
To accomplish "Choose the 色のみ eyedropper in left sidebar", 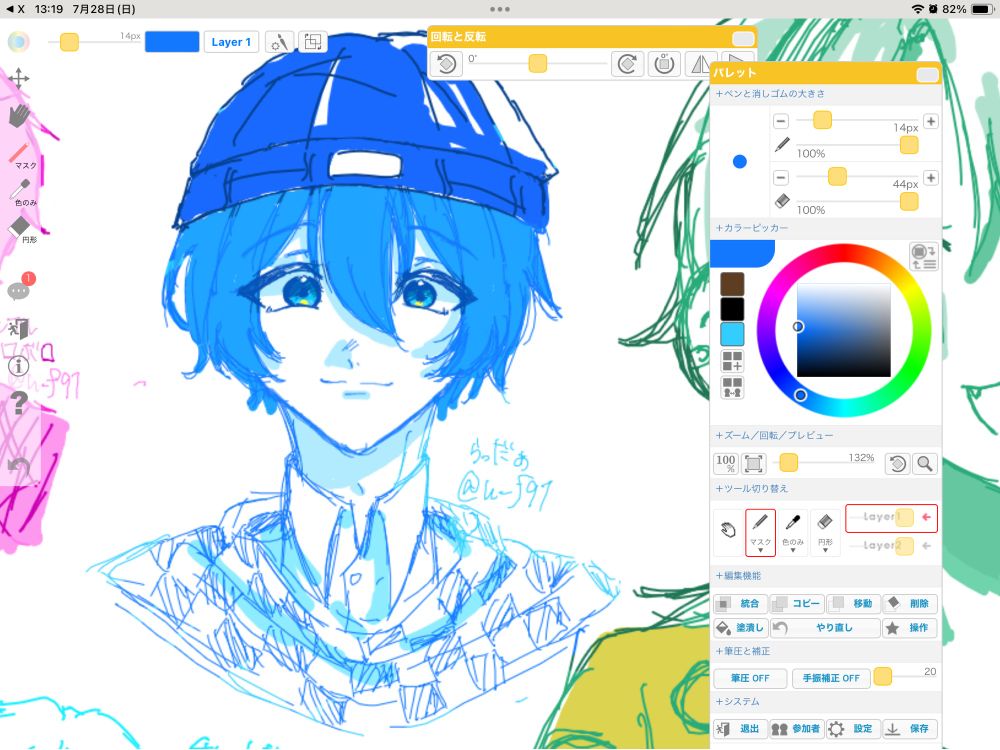I will click(22, 192).
